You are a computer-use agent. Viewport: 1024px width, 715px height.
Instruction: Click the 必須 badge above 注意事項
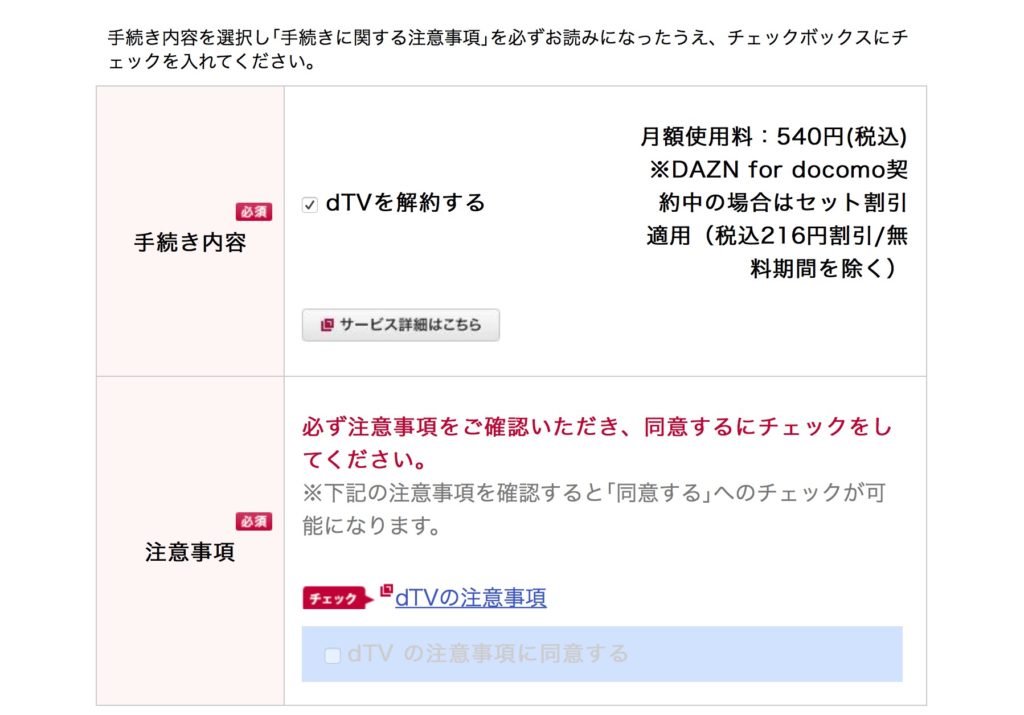254,521
